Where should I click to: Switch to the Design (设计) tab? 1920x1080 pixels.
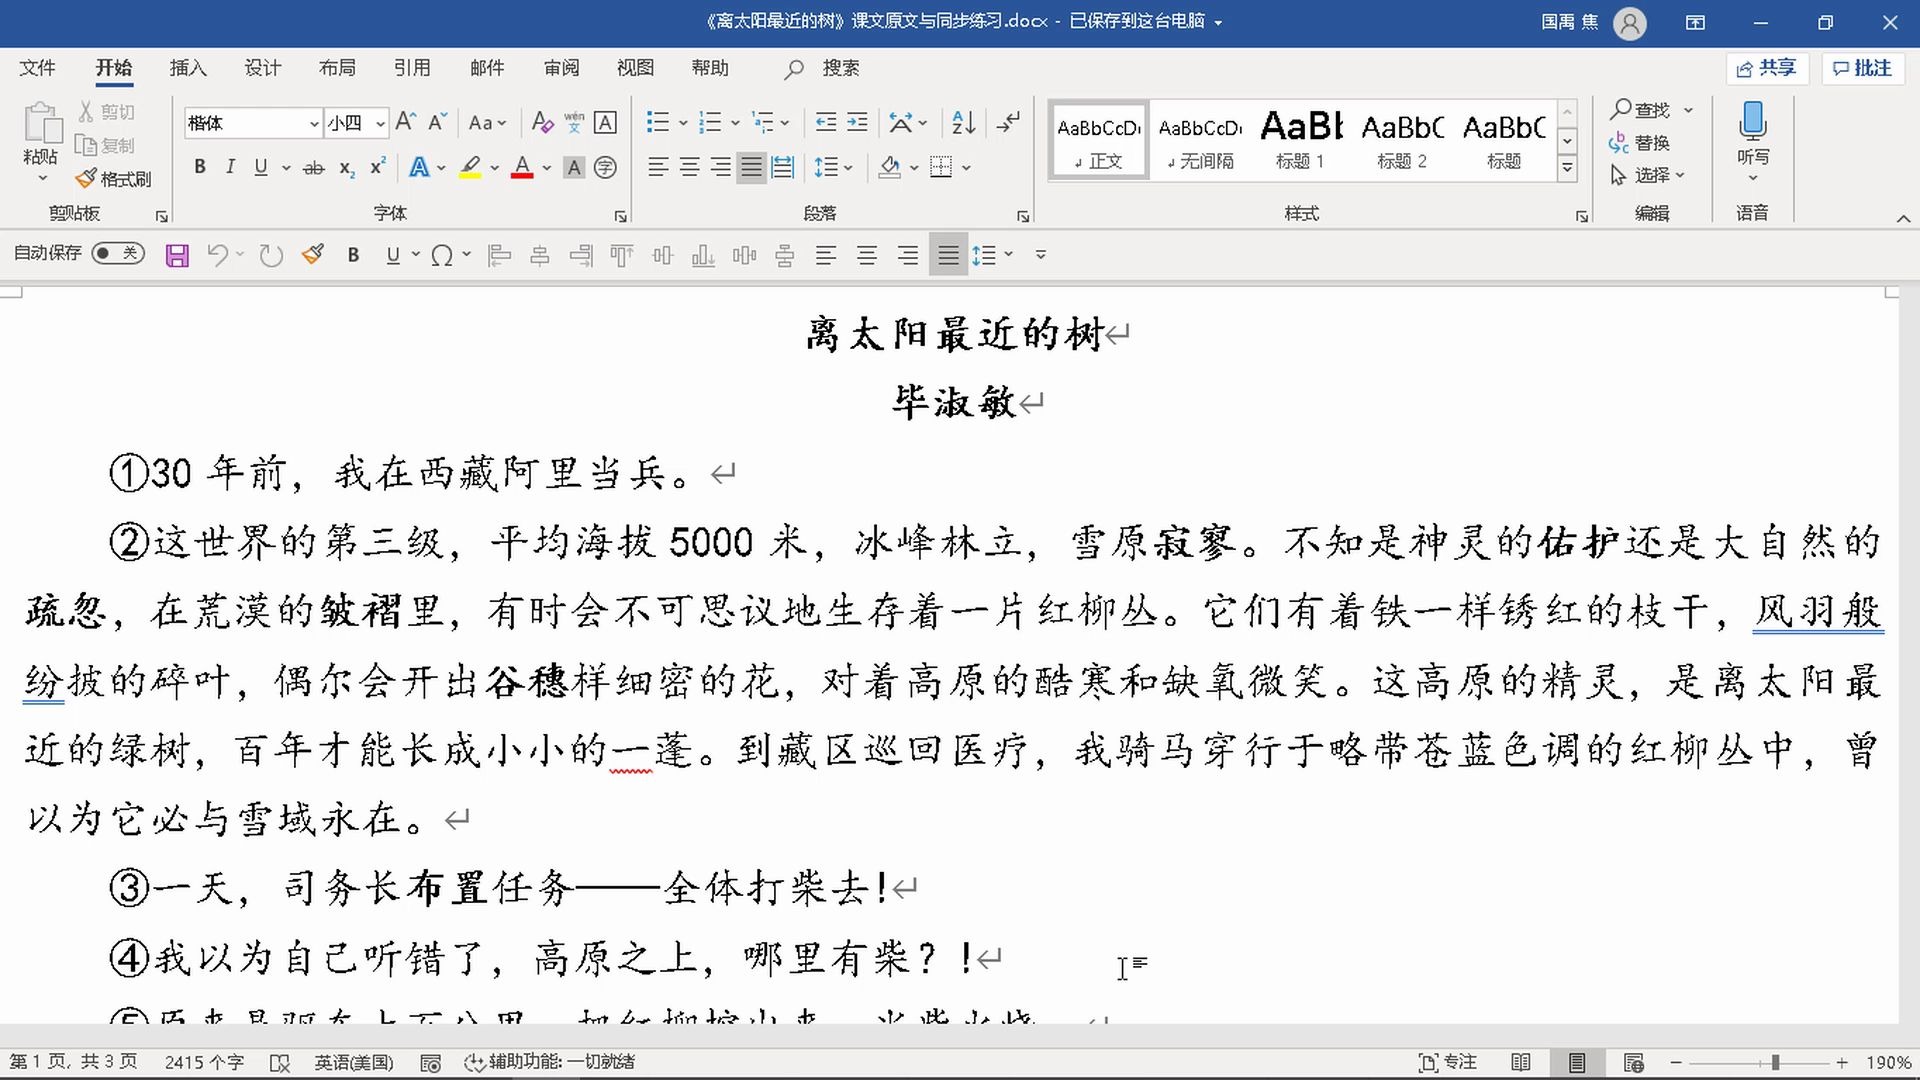(263, 68)
